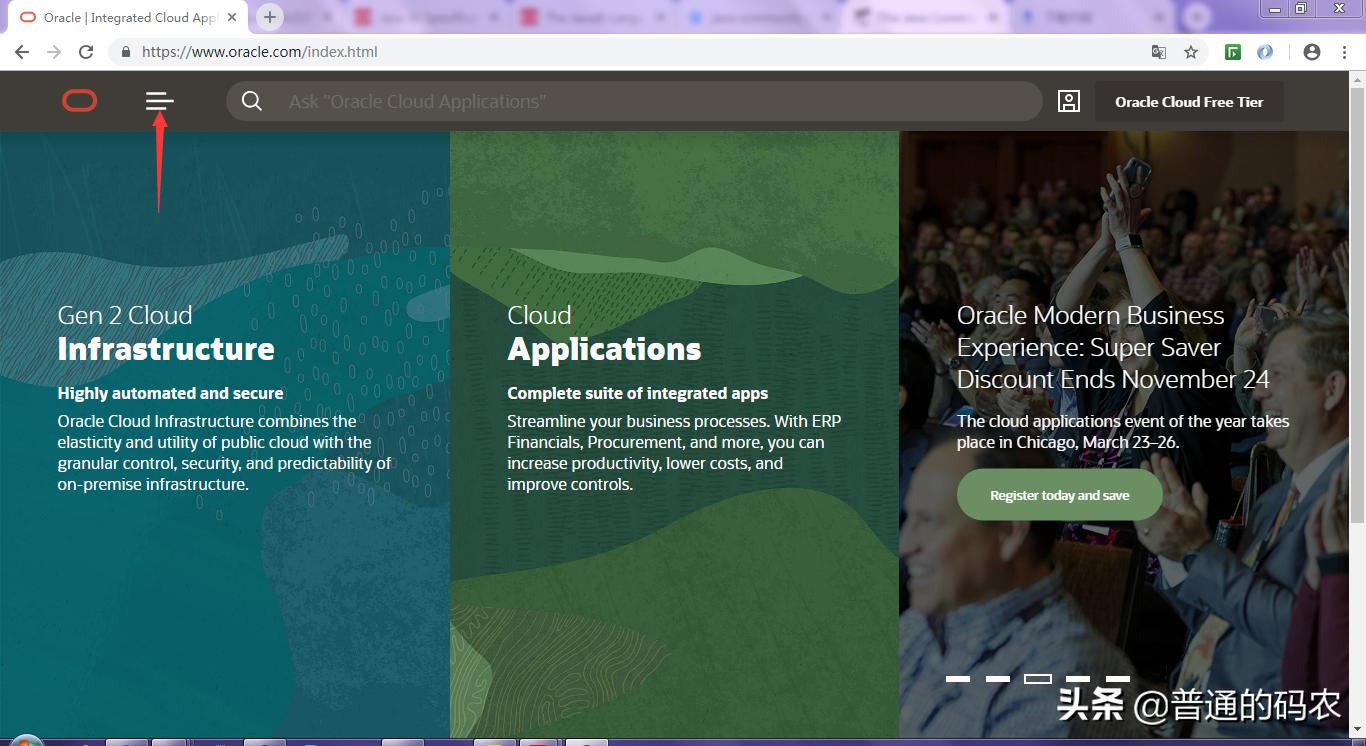Click the translate page icon in the address bar
The image size is (1366, 746).
tap(1159, 52)
